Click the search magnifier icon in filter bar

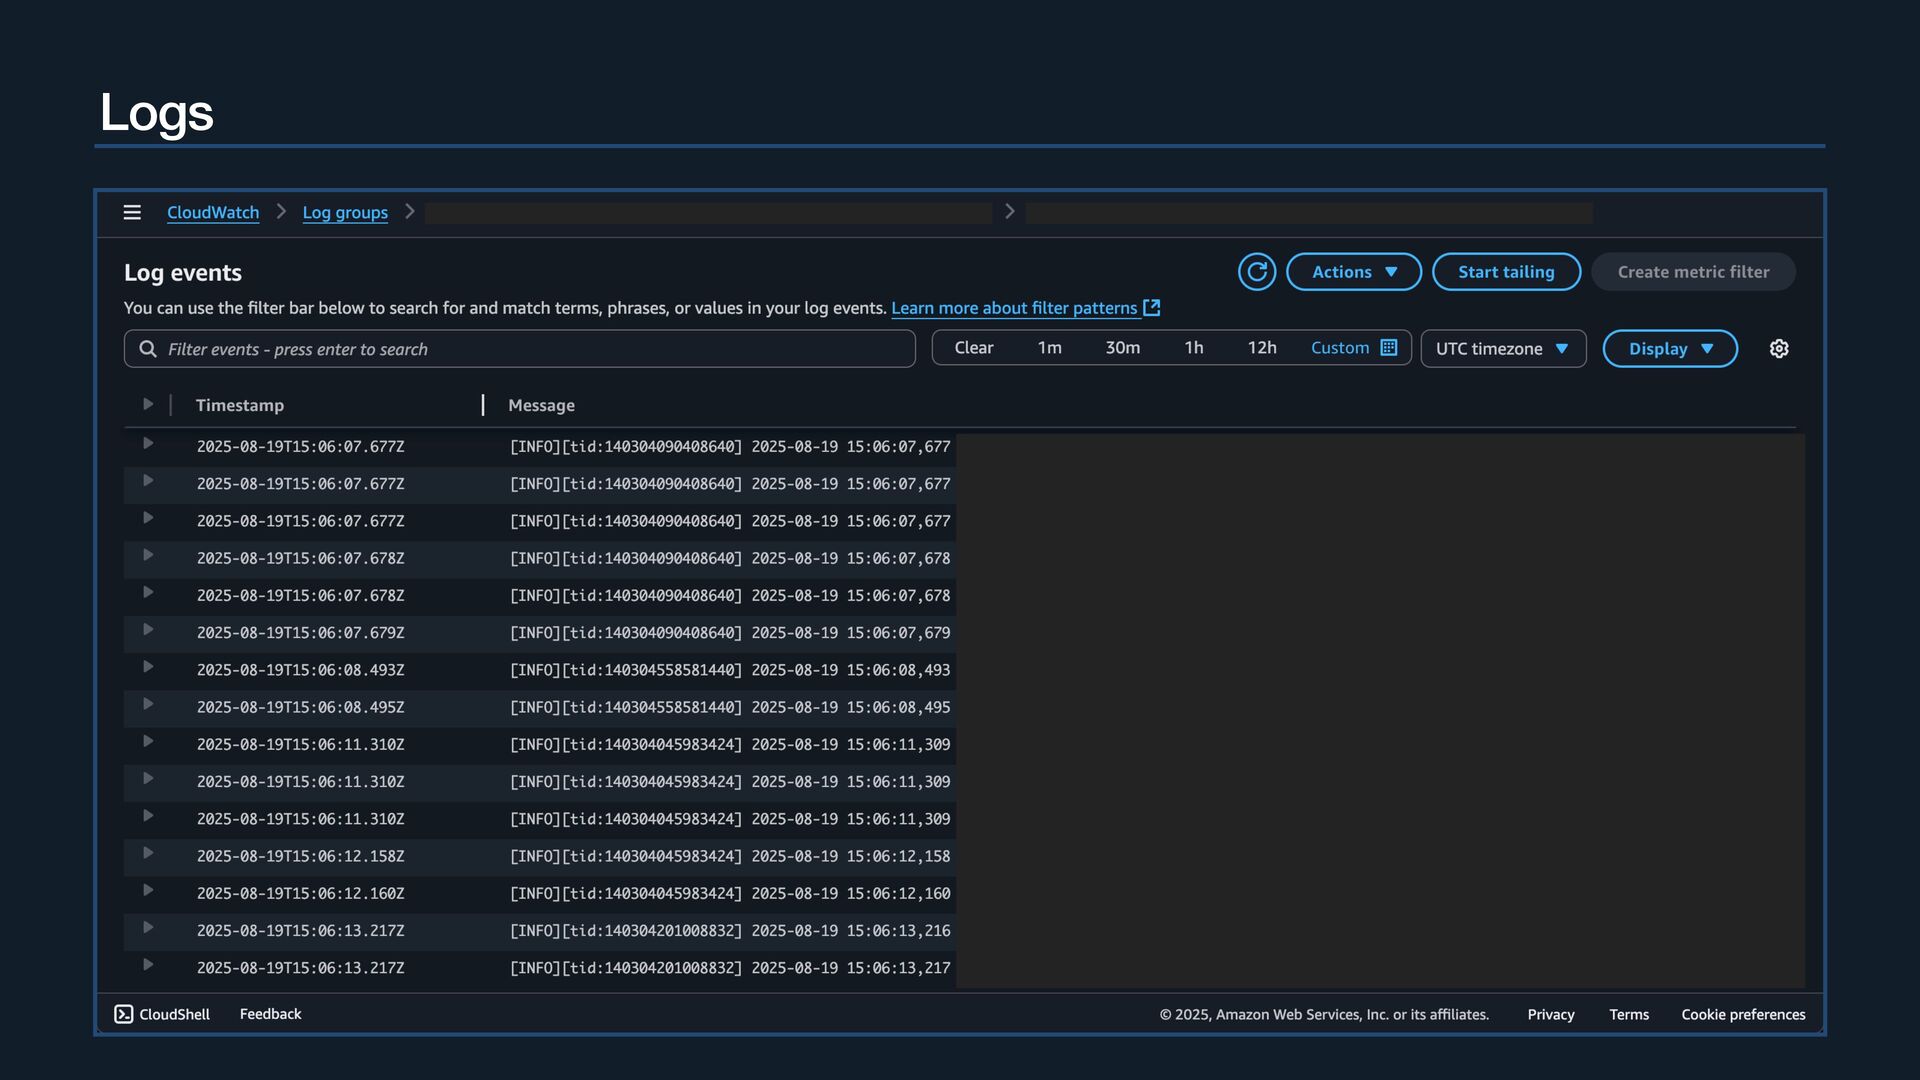point(148,349)
